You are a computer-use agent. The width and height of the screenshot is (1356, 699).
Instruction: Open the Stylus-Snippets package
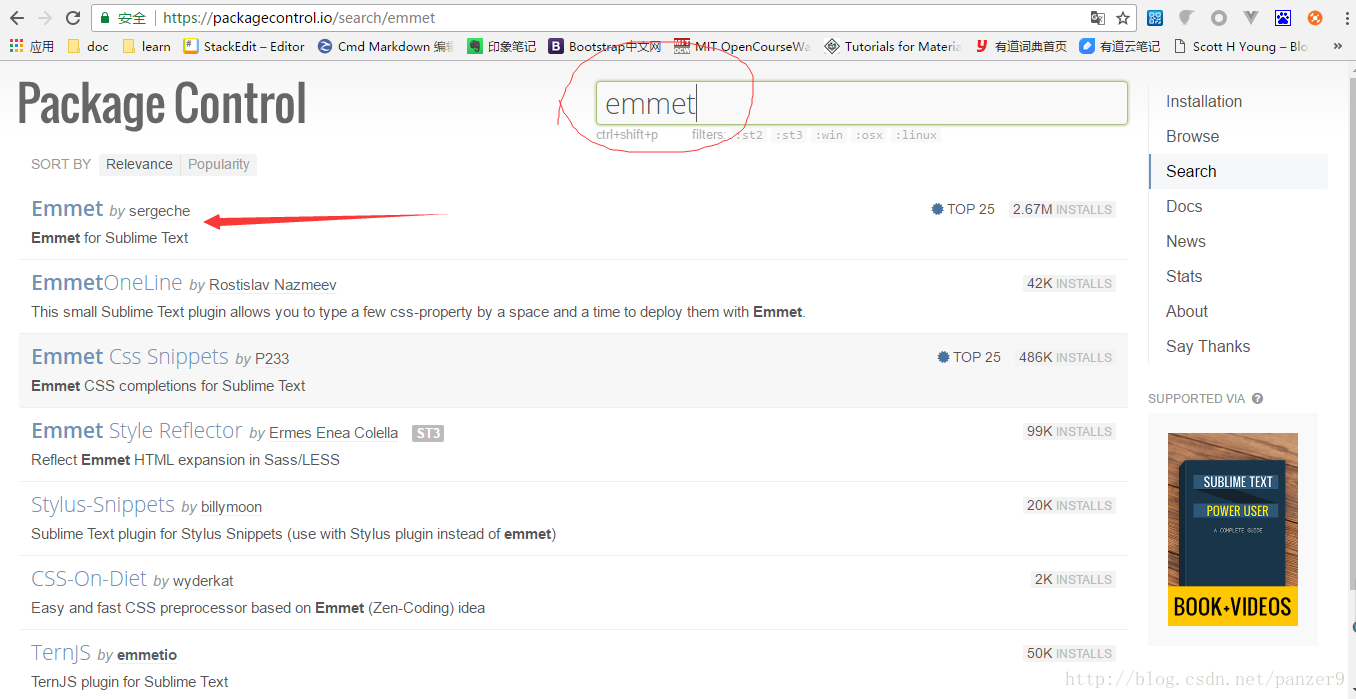[103, 505]
